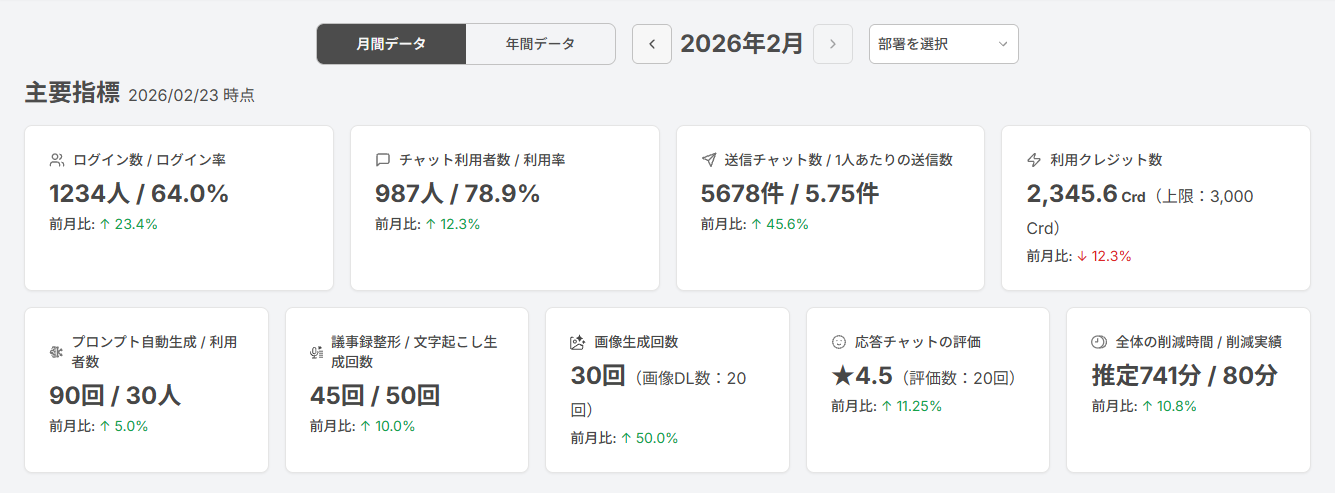This screenshot has height=493, width=1335.
Task: Select the 987人 / 78.9% chat users value
Action: click(x=457, y=194)
